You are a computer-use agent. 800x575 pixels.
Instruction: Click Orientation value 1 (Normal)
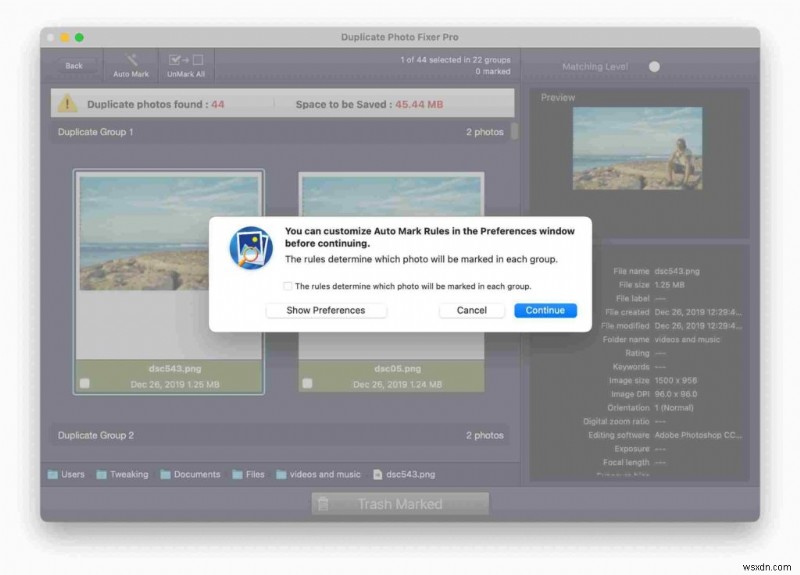[x=674, y=408]
